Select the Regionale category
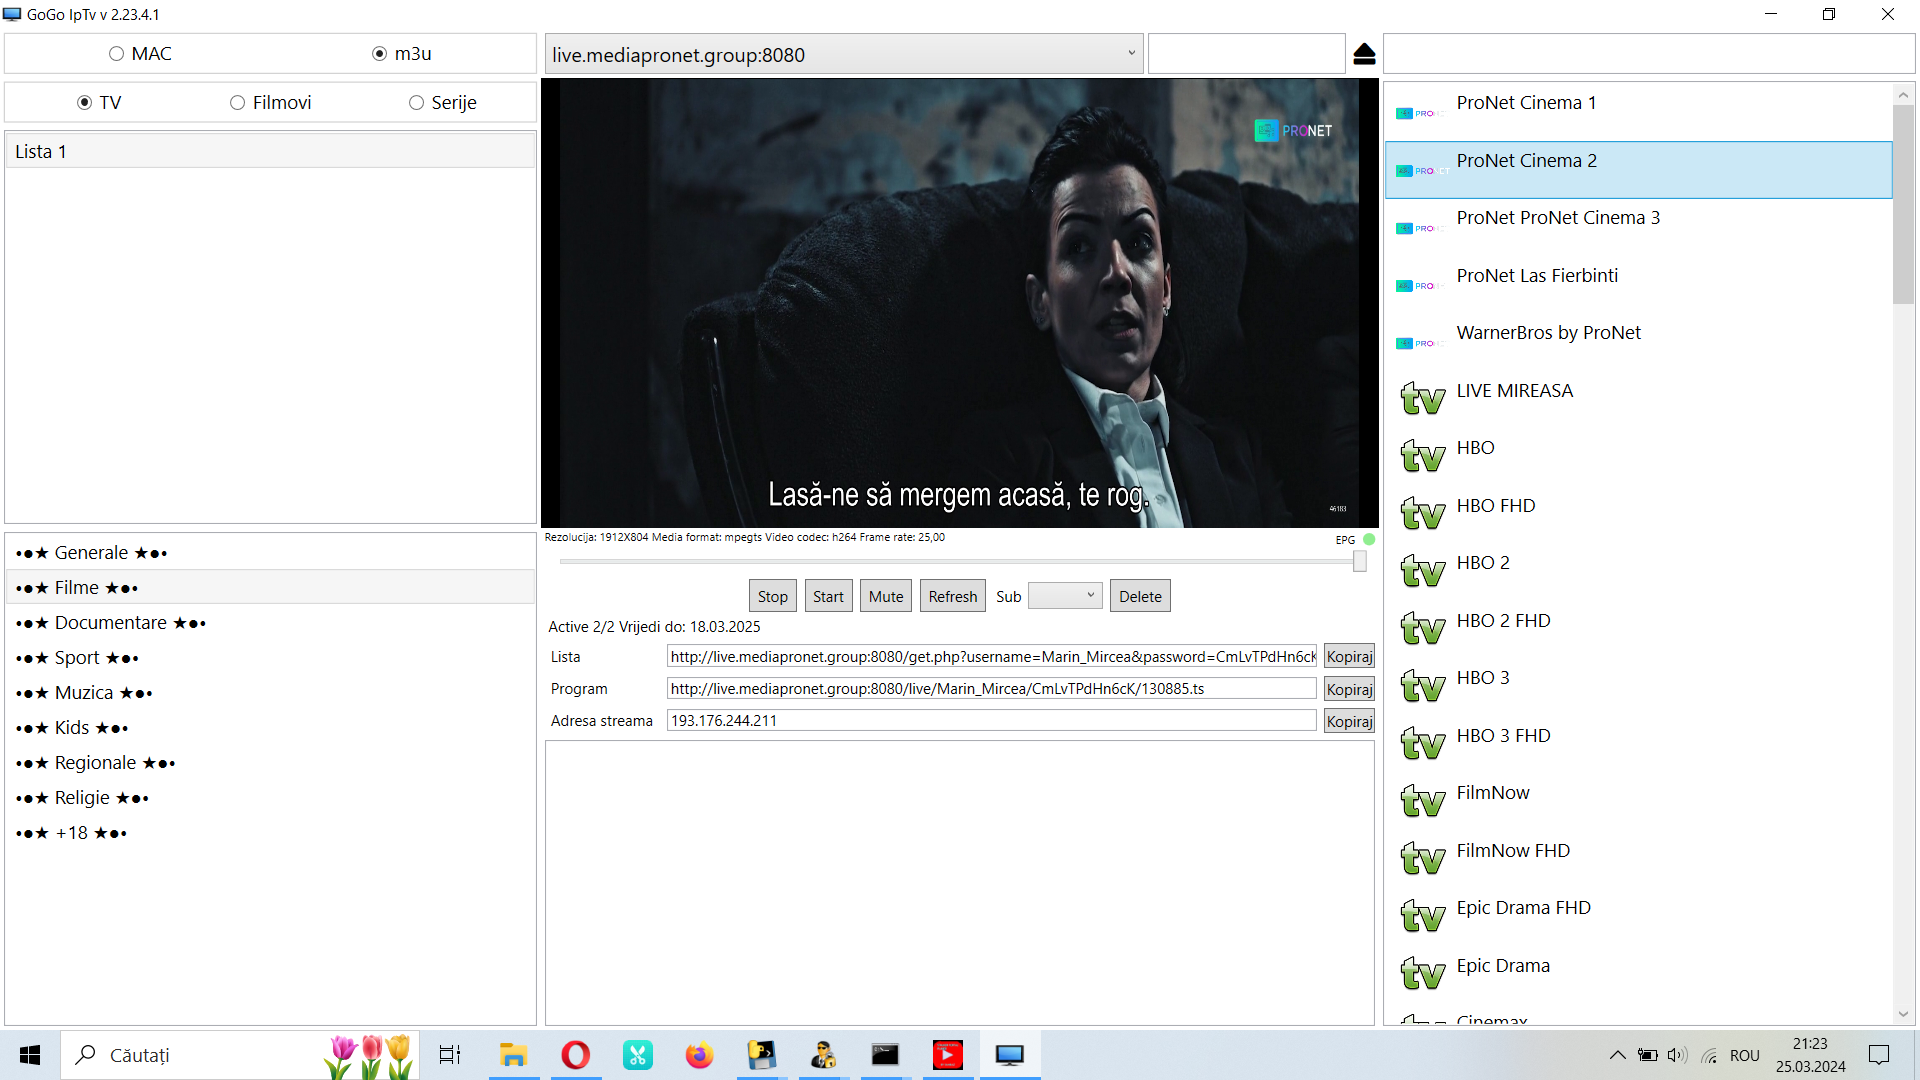This screenshot has width=1920, height=1080. click(x=270, y=763)
